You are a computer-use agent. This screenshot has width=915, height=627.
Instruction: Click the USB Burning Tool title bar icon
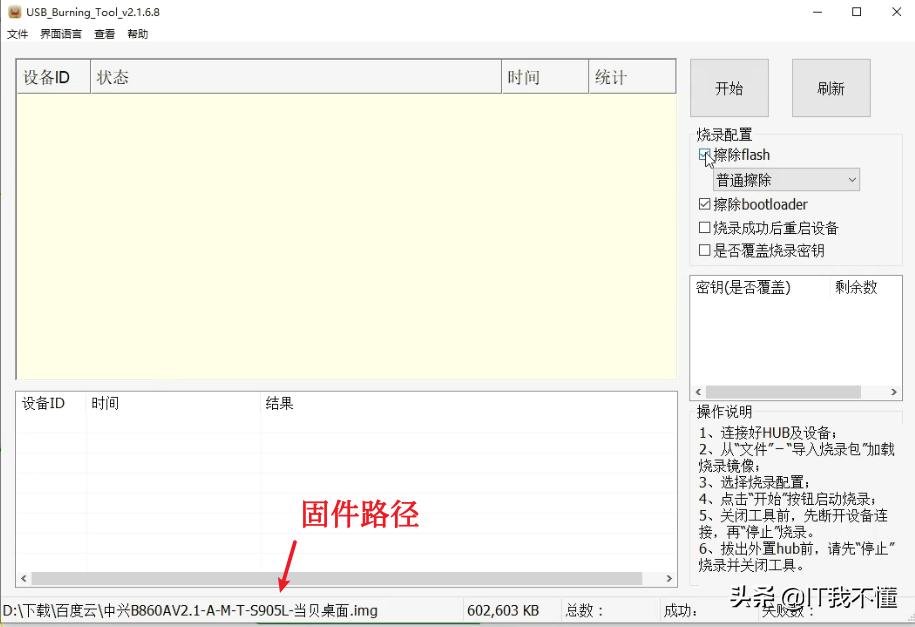[x=13, y=11]
